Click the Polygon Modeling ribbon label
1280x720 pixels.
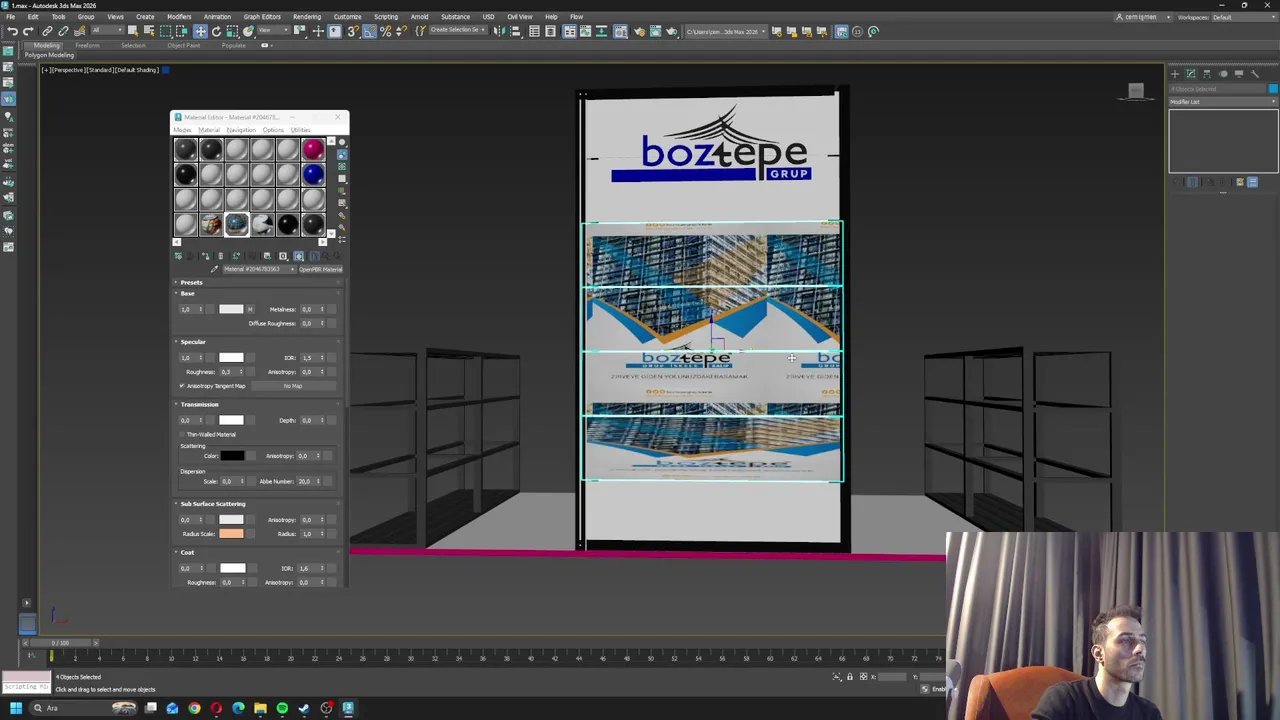coord(49,55)
